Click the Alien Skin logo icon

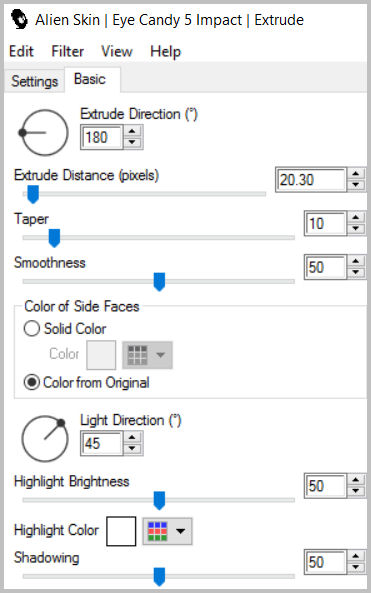tap(19, 19)
